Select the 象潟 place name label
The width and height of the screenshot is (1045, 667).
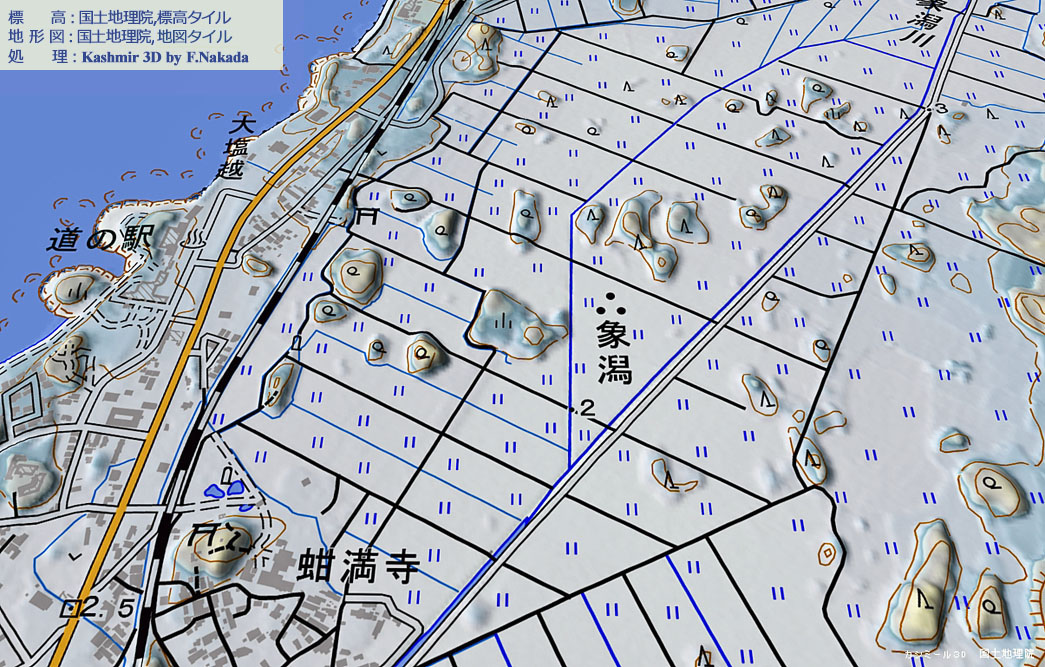coord(614,352)
